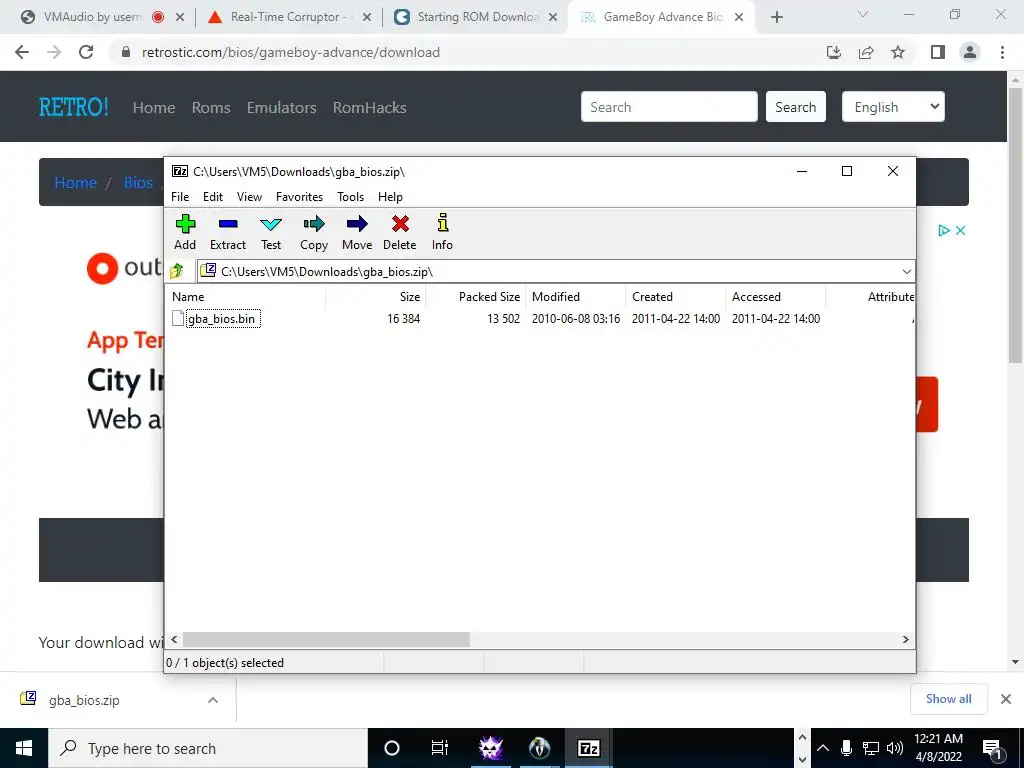Close the ad with X icon
Viewport: 1024px width, 768px height.
click(x=960, y=230)
